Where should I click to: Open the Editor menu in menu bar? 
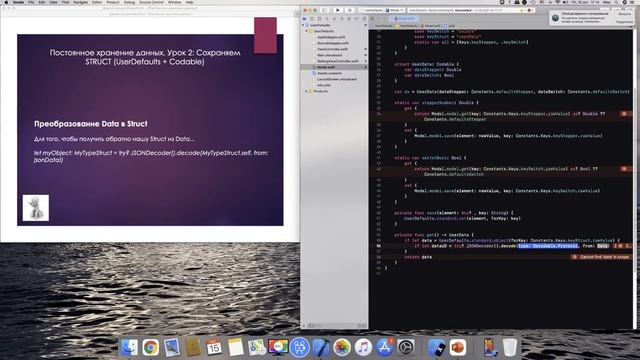(97, 2)
